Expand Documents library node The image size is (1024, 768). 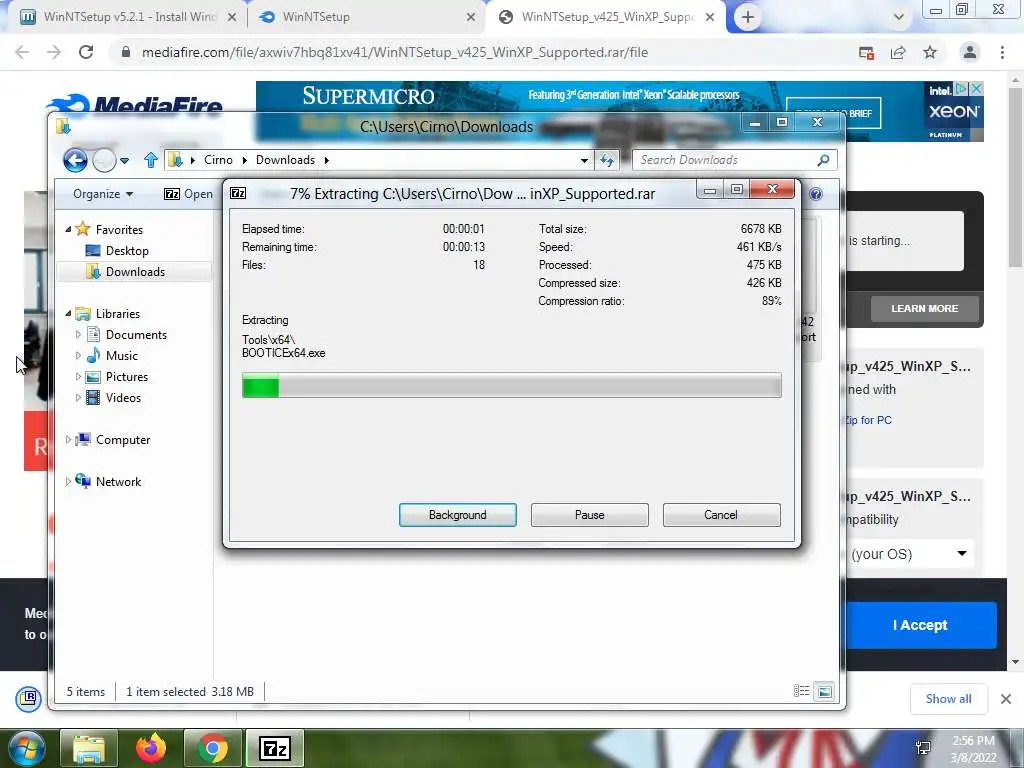78,334
